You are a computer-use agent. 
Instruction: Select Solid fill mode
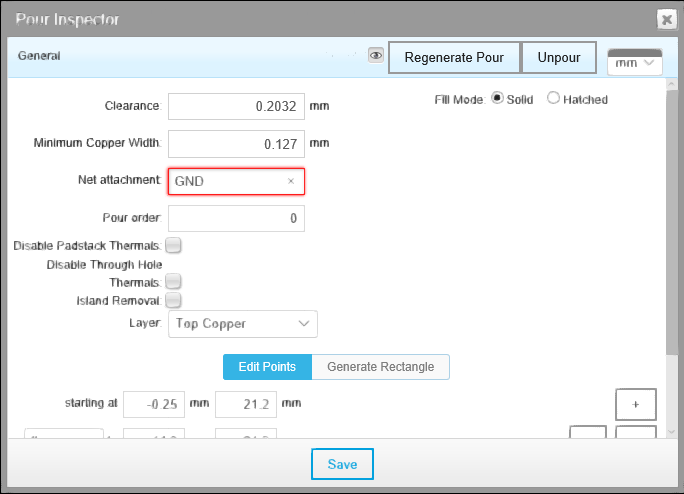pyautogui.click(x=498, y=99)
